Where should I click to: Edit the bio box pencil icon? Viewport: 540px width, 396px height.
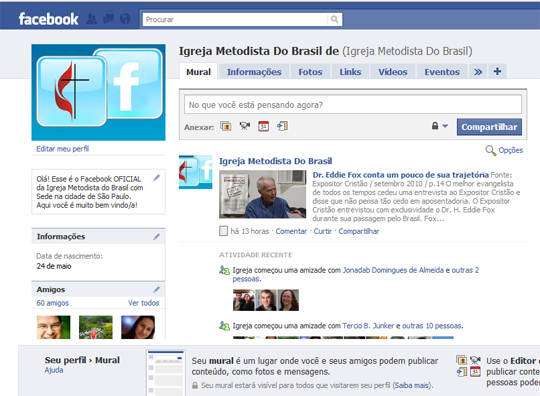[157, 178]
